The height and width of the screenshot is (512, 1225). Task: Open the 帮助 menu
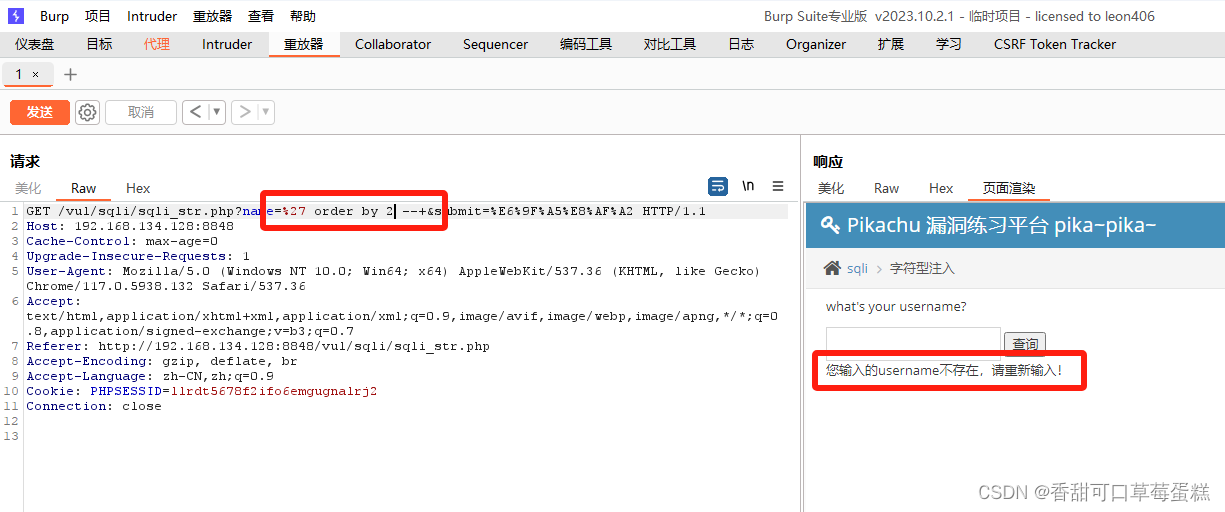[303, 16]
